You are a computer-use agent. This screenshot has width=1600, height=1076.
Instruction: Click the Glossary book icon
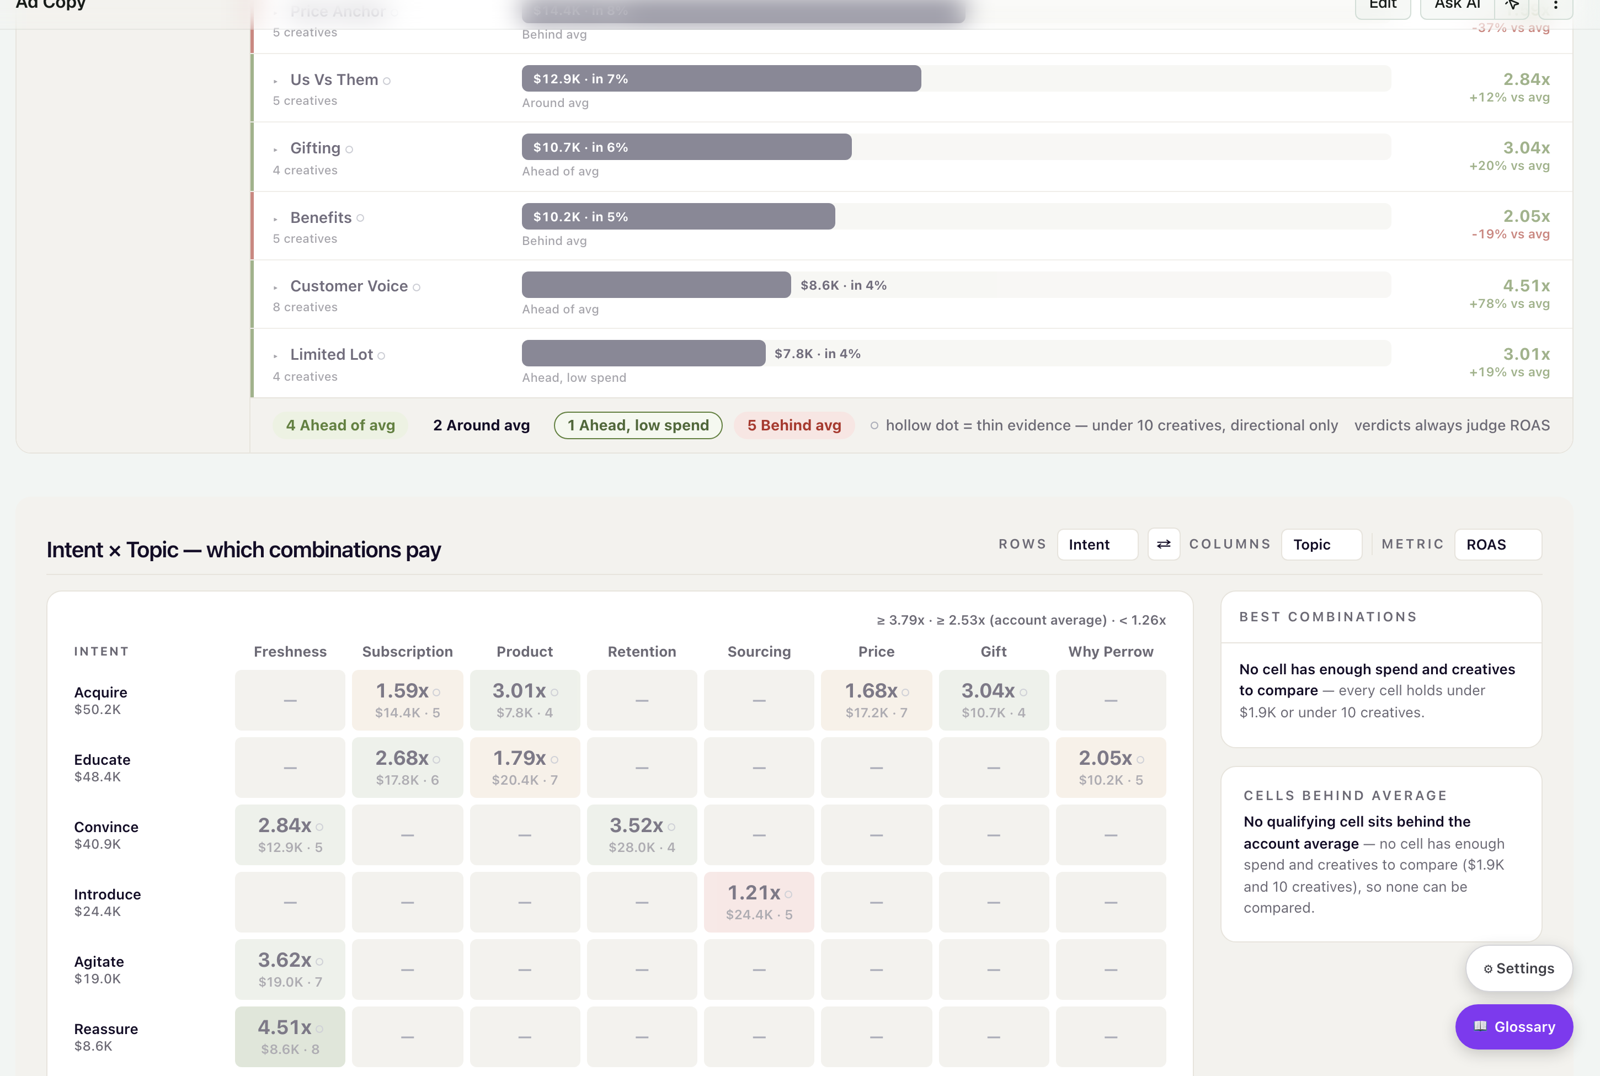point(1481,1026)
